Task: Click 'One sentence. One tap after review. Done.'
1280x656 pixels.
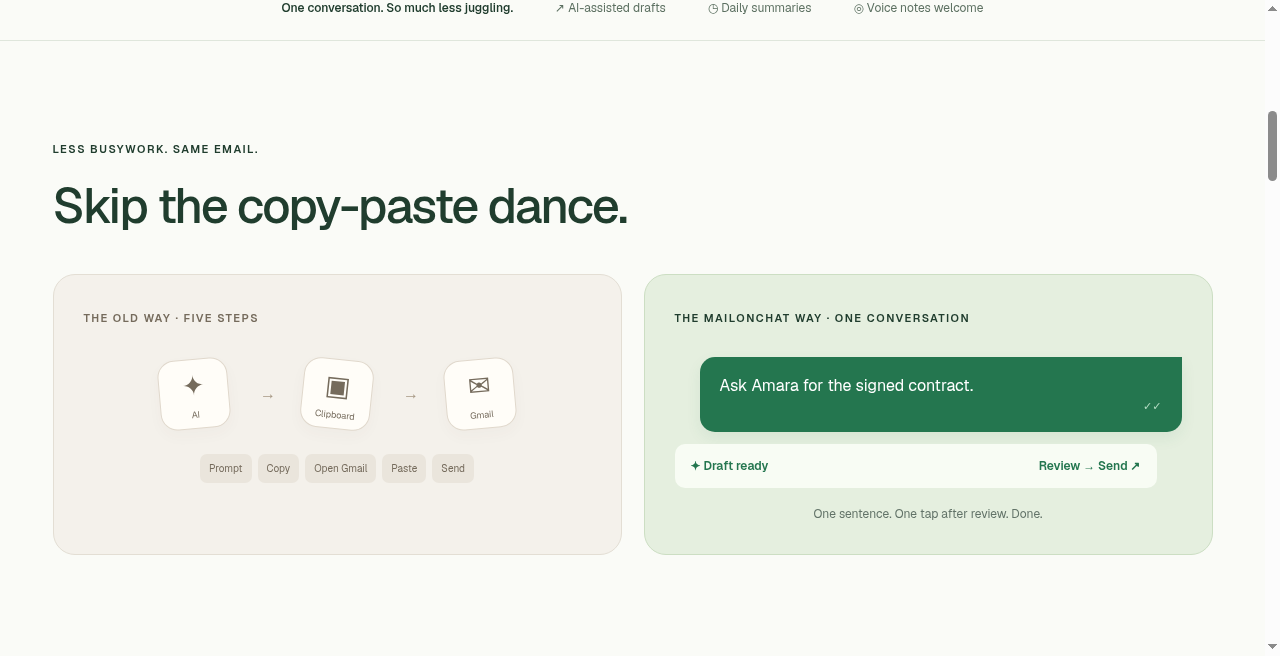Action: click(928, 514)
